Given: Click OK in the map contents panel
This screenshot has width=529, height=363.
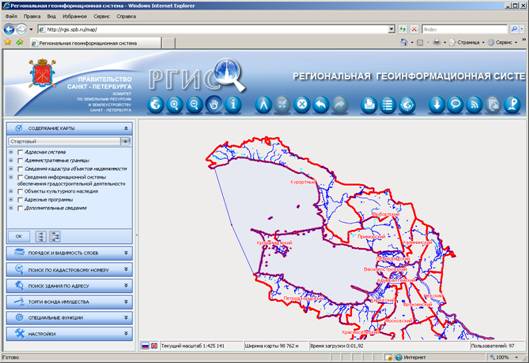Looking at the screenshot, I should point(19,236).
